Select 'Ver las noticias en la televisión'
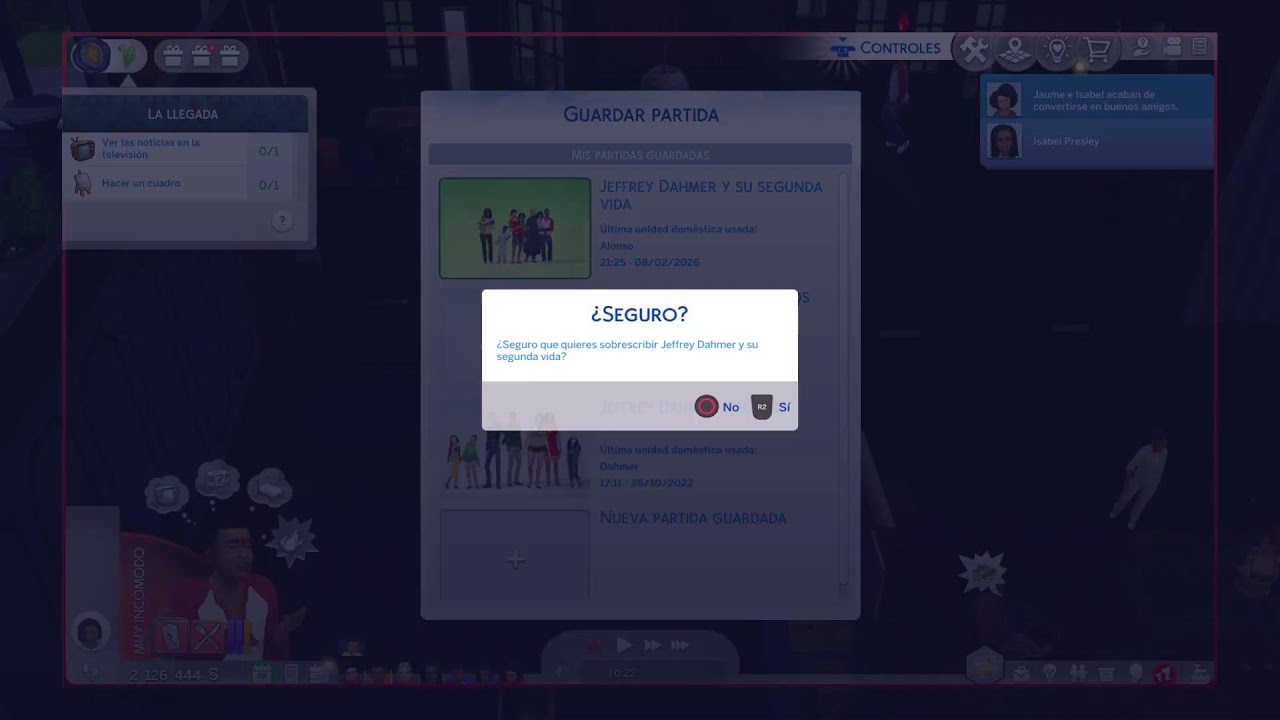 click(151, 149)
